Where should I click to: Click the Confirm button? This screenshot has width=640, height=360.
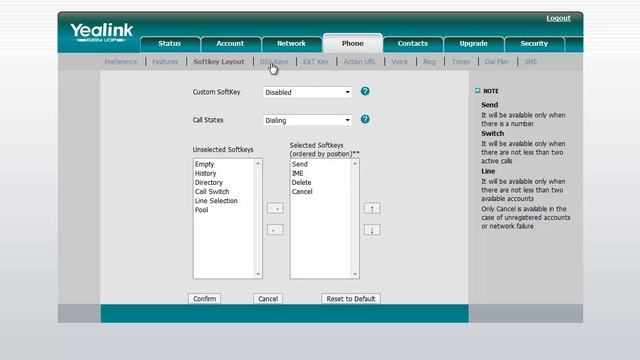(x=204, y=298)
